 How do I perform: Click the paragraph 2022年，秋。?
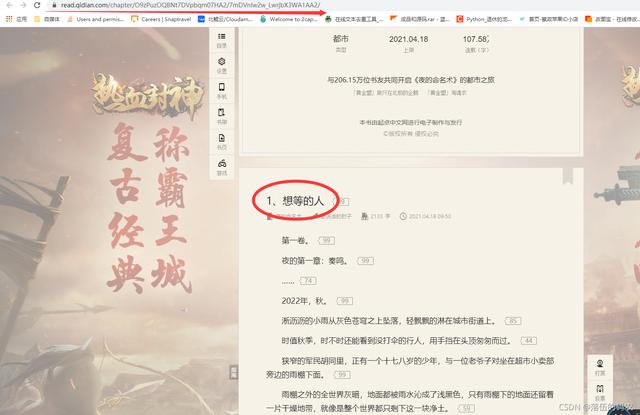(305, 301)
